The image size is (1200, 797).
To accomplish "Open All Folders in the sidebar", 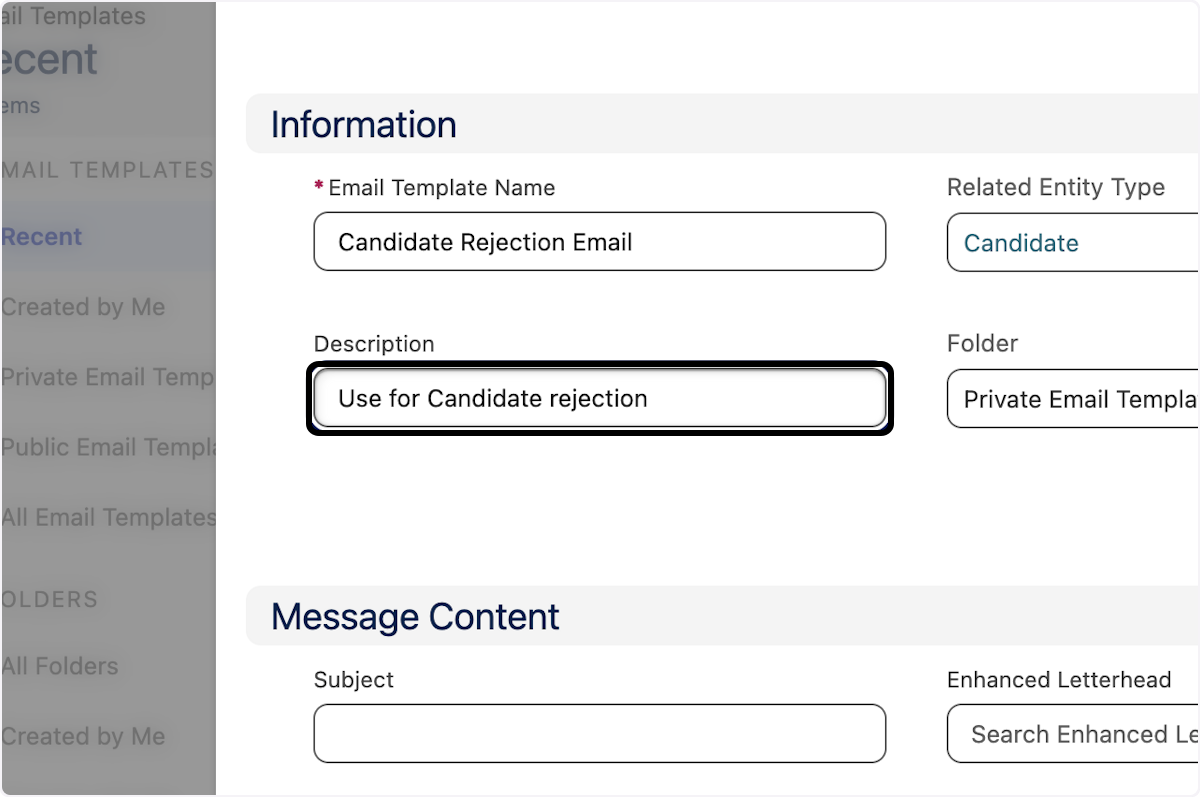I will 60,666.
